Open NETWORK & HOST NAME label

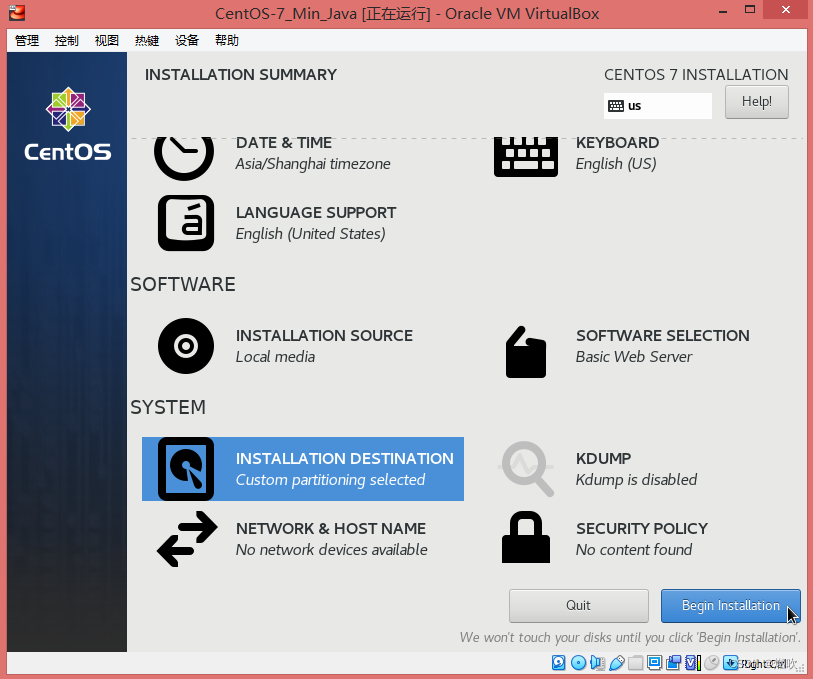[331, 528]
